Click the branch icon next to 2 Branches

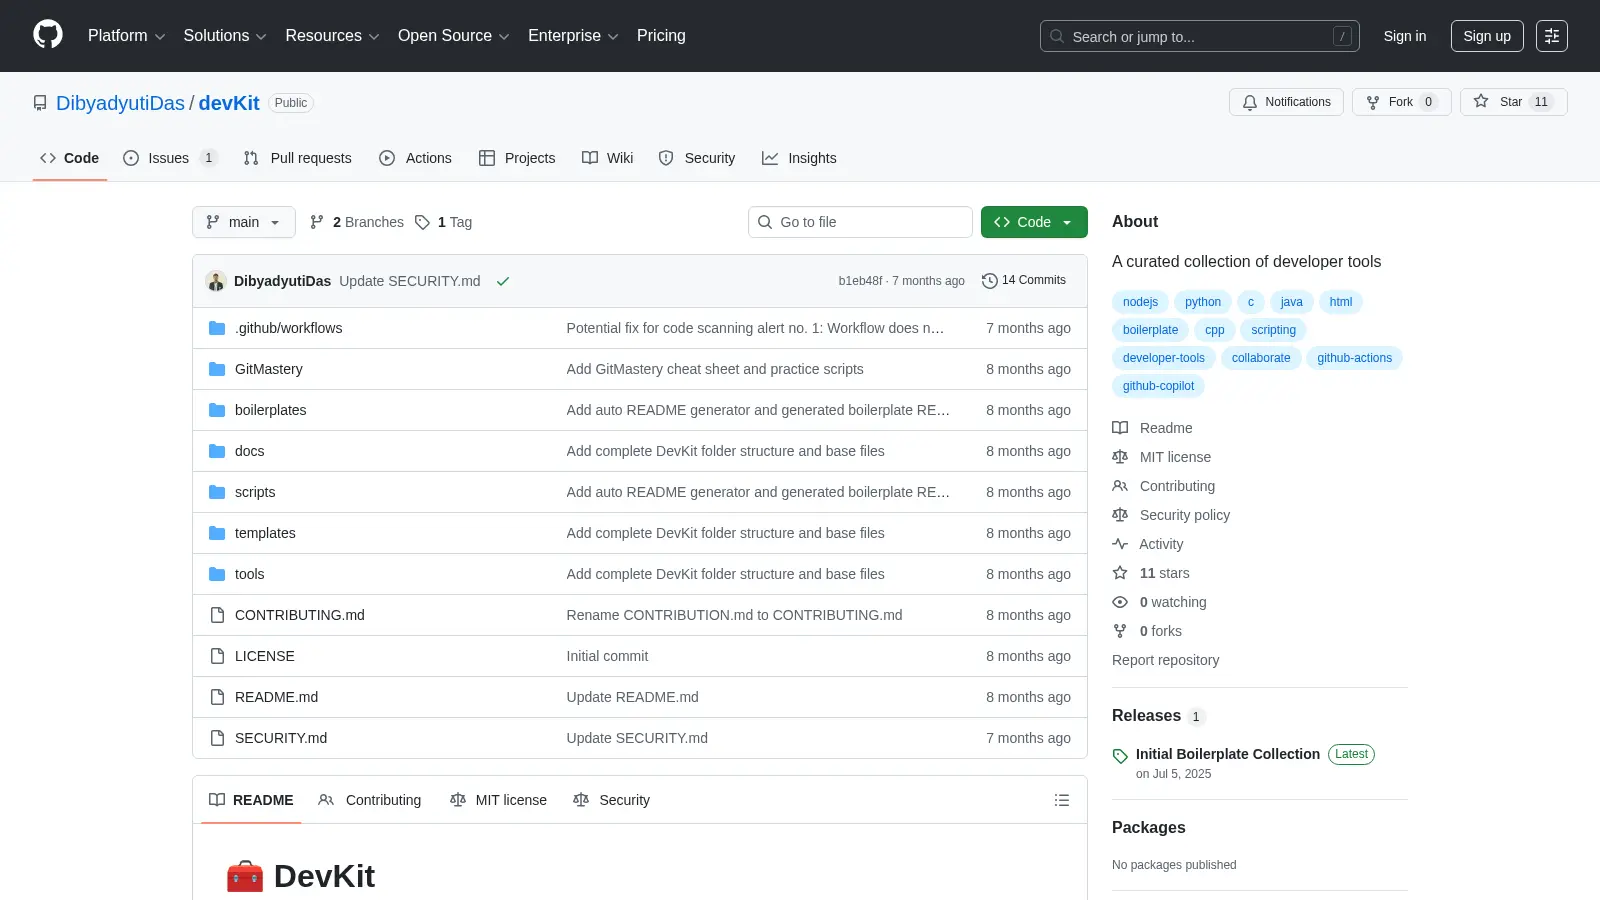tap(317, 222)
